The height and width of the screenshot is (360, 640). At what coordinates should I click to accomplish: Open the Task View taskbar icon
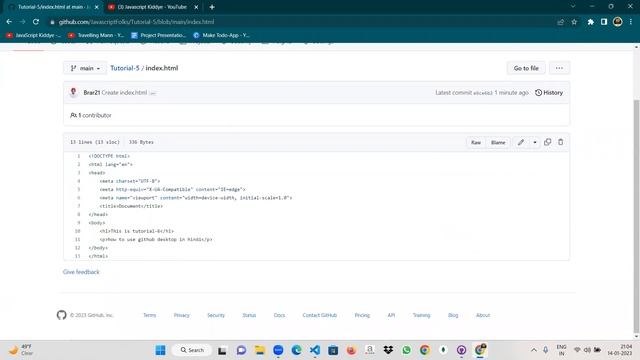click(x=222, y=350)
